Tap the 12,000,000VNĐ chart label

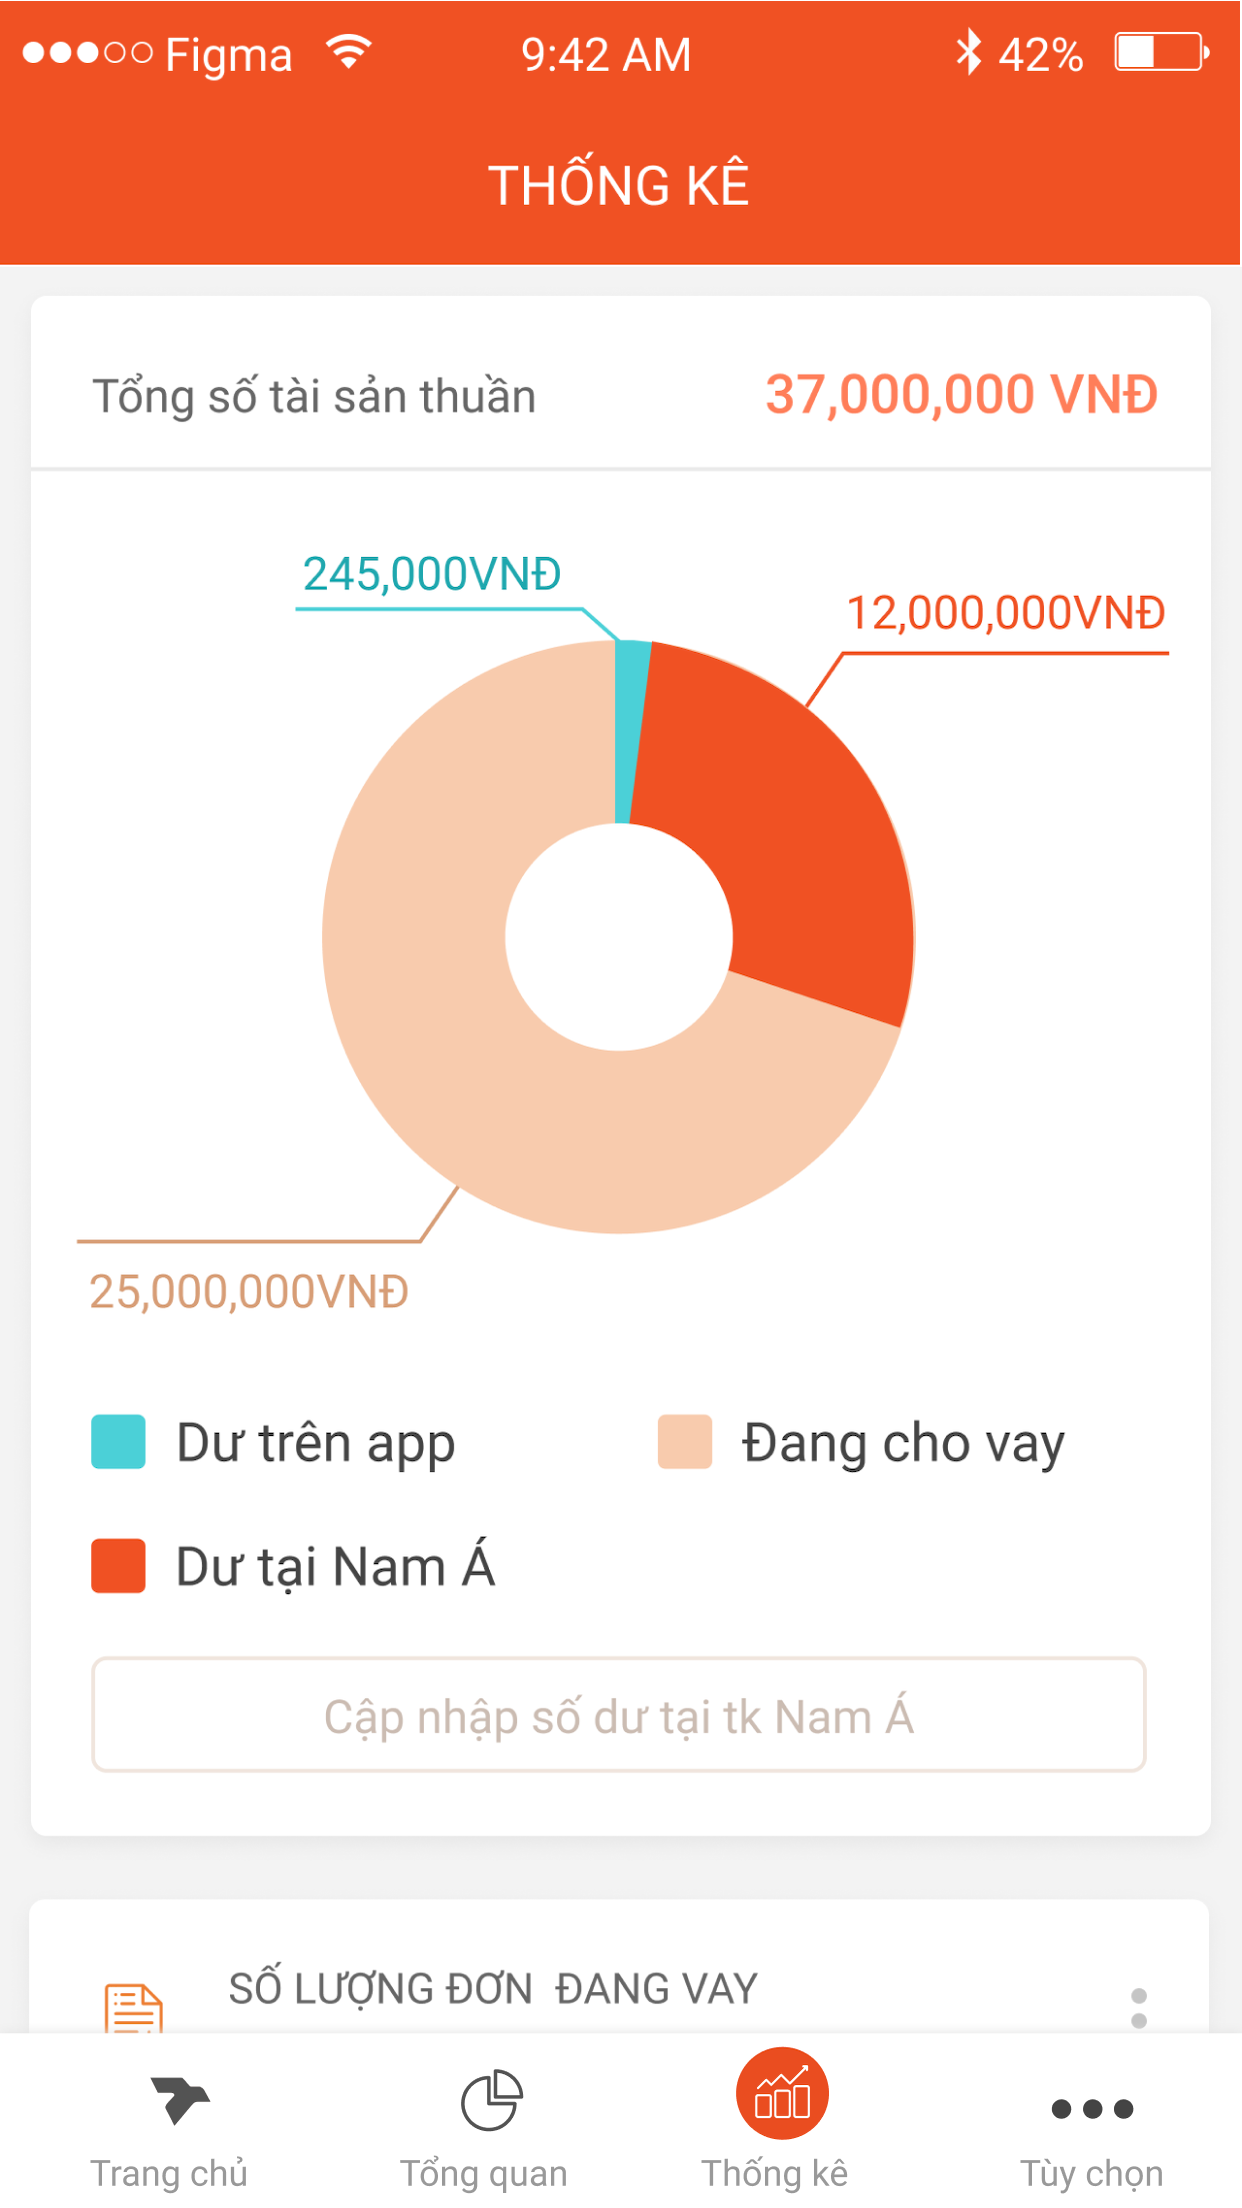(1005, 613)
